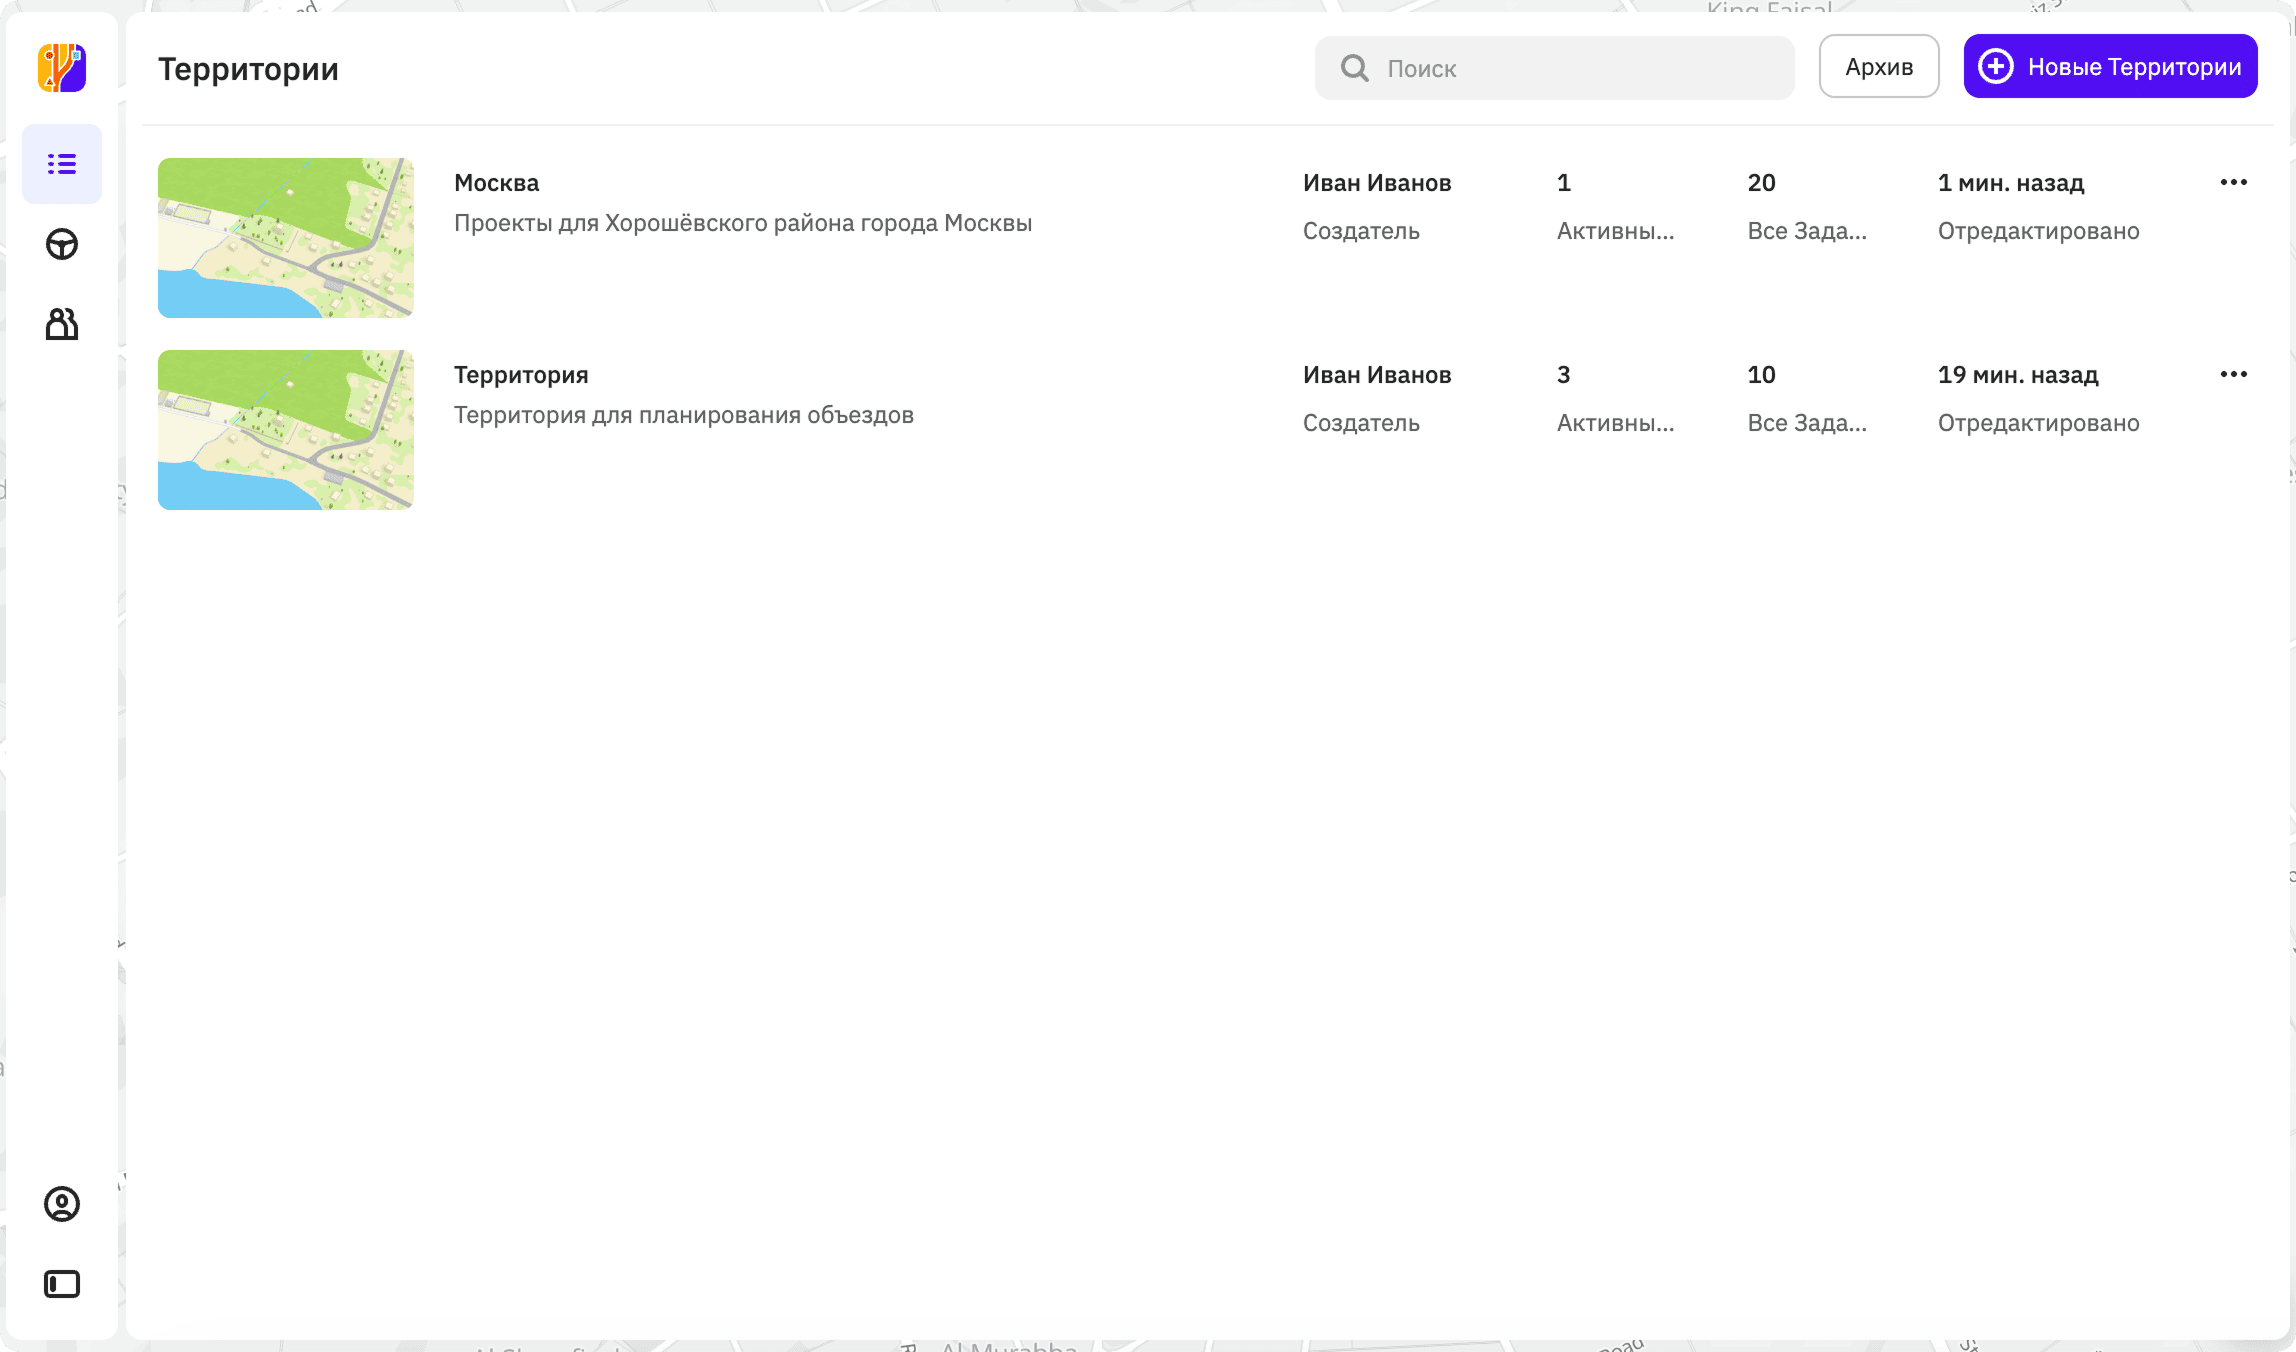This screenshot has height=1352, width=2296.
Task: Click '1 мин. назад' timestamp
Action: click(2011, 183)
